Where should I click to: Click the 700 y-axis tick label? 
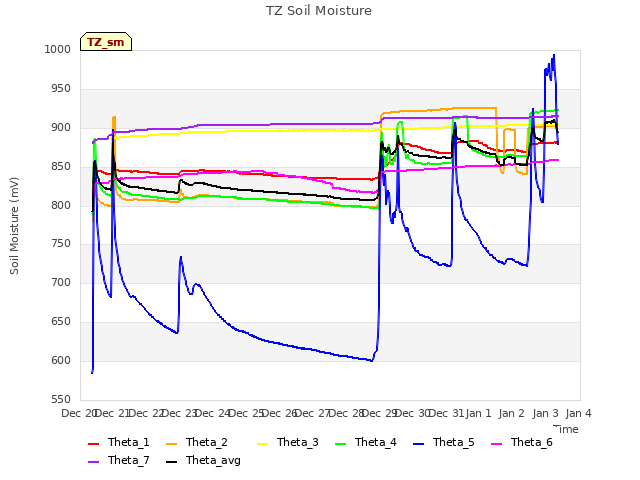click(x=61, y=282)
